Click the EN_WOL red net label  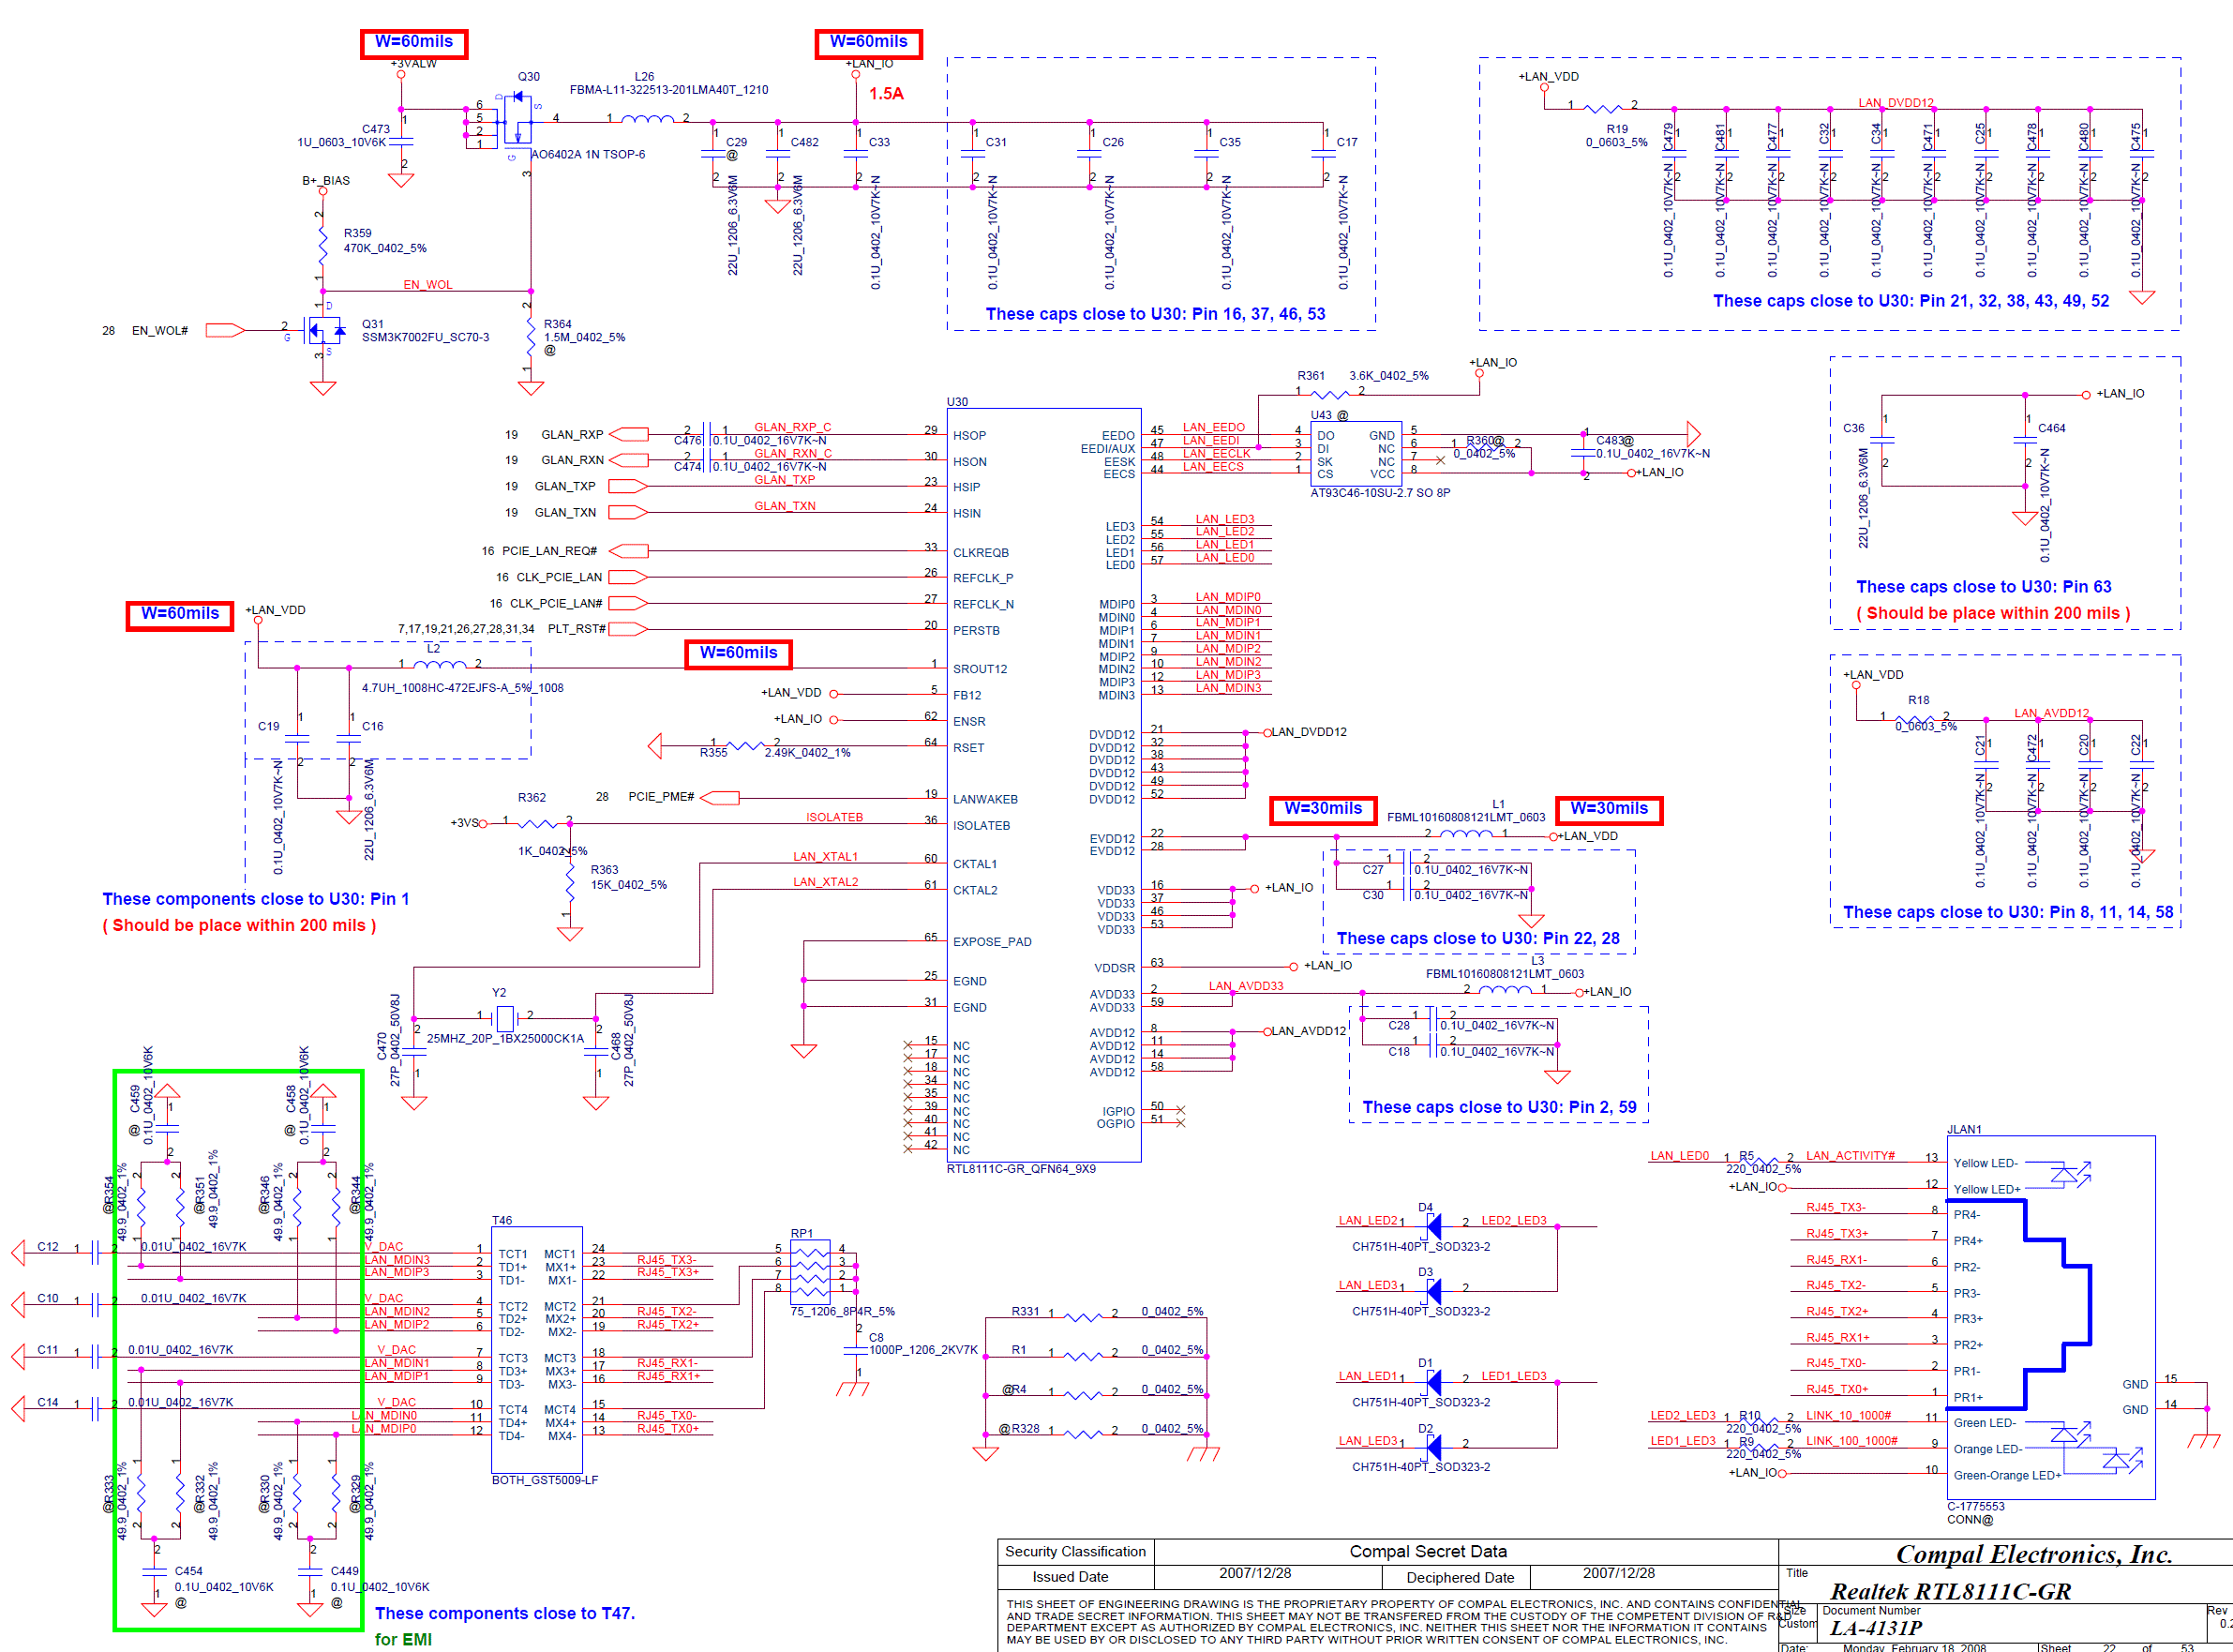(428, 284)
